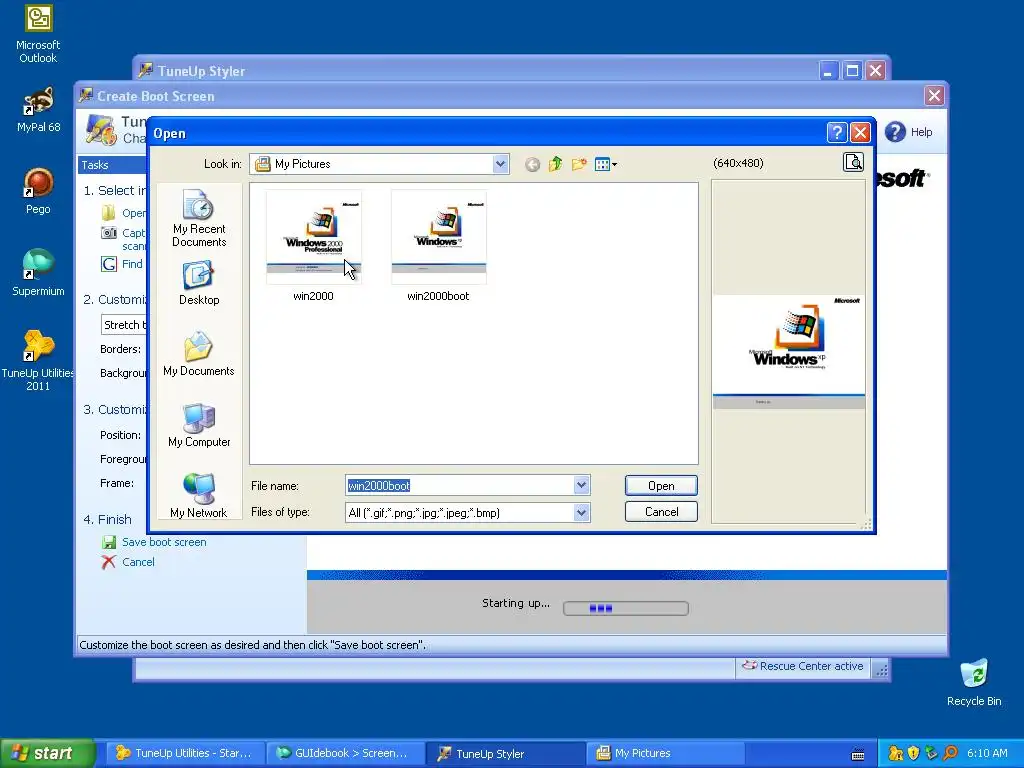Open My Recent Documents place
Image resolution: width=1024 pixels, height=768 pixels.
point(199,218)
